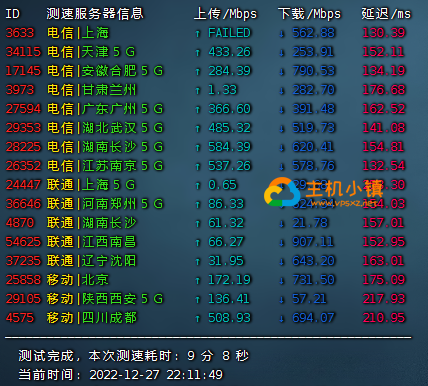Click upload value 485.32

click(x=229, y=128)
